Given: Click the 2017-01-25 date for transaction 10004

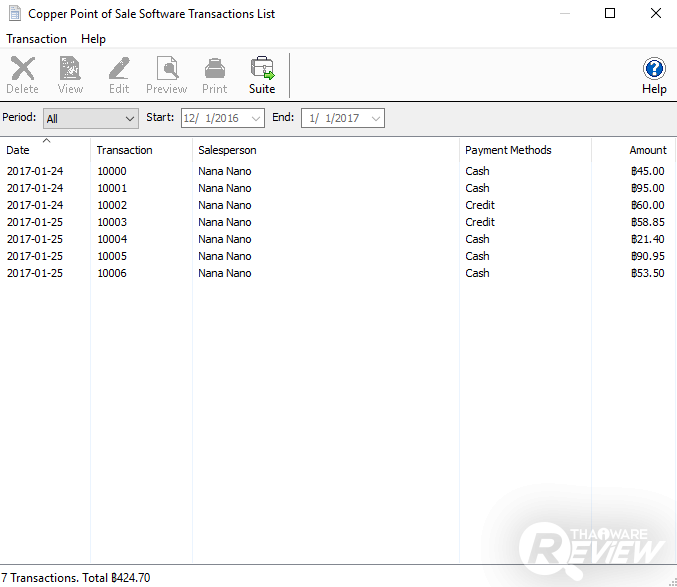Looking at the screenshot, I should pyautogui.click(x=35, y=239).
